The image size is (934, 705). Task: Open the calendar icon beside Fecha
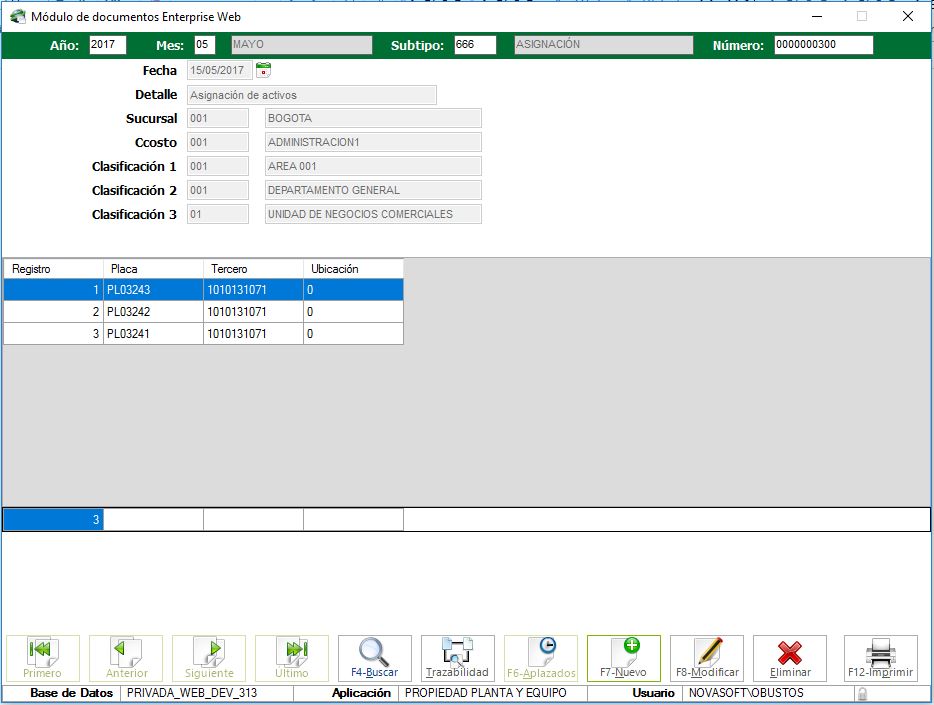pyautogui.click(x=264, y=70)
